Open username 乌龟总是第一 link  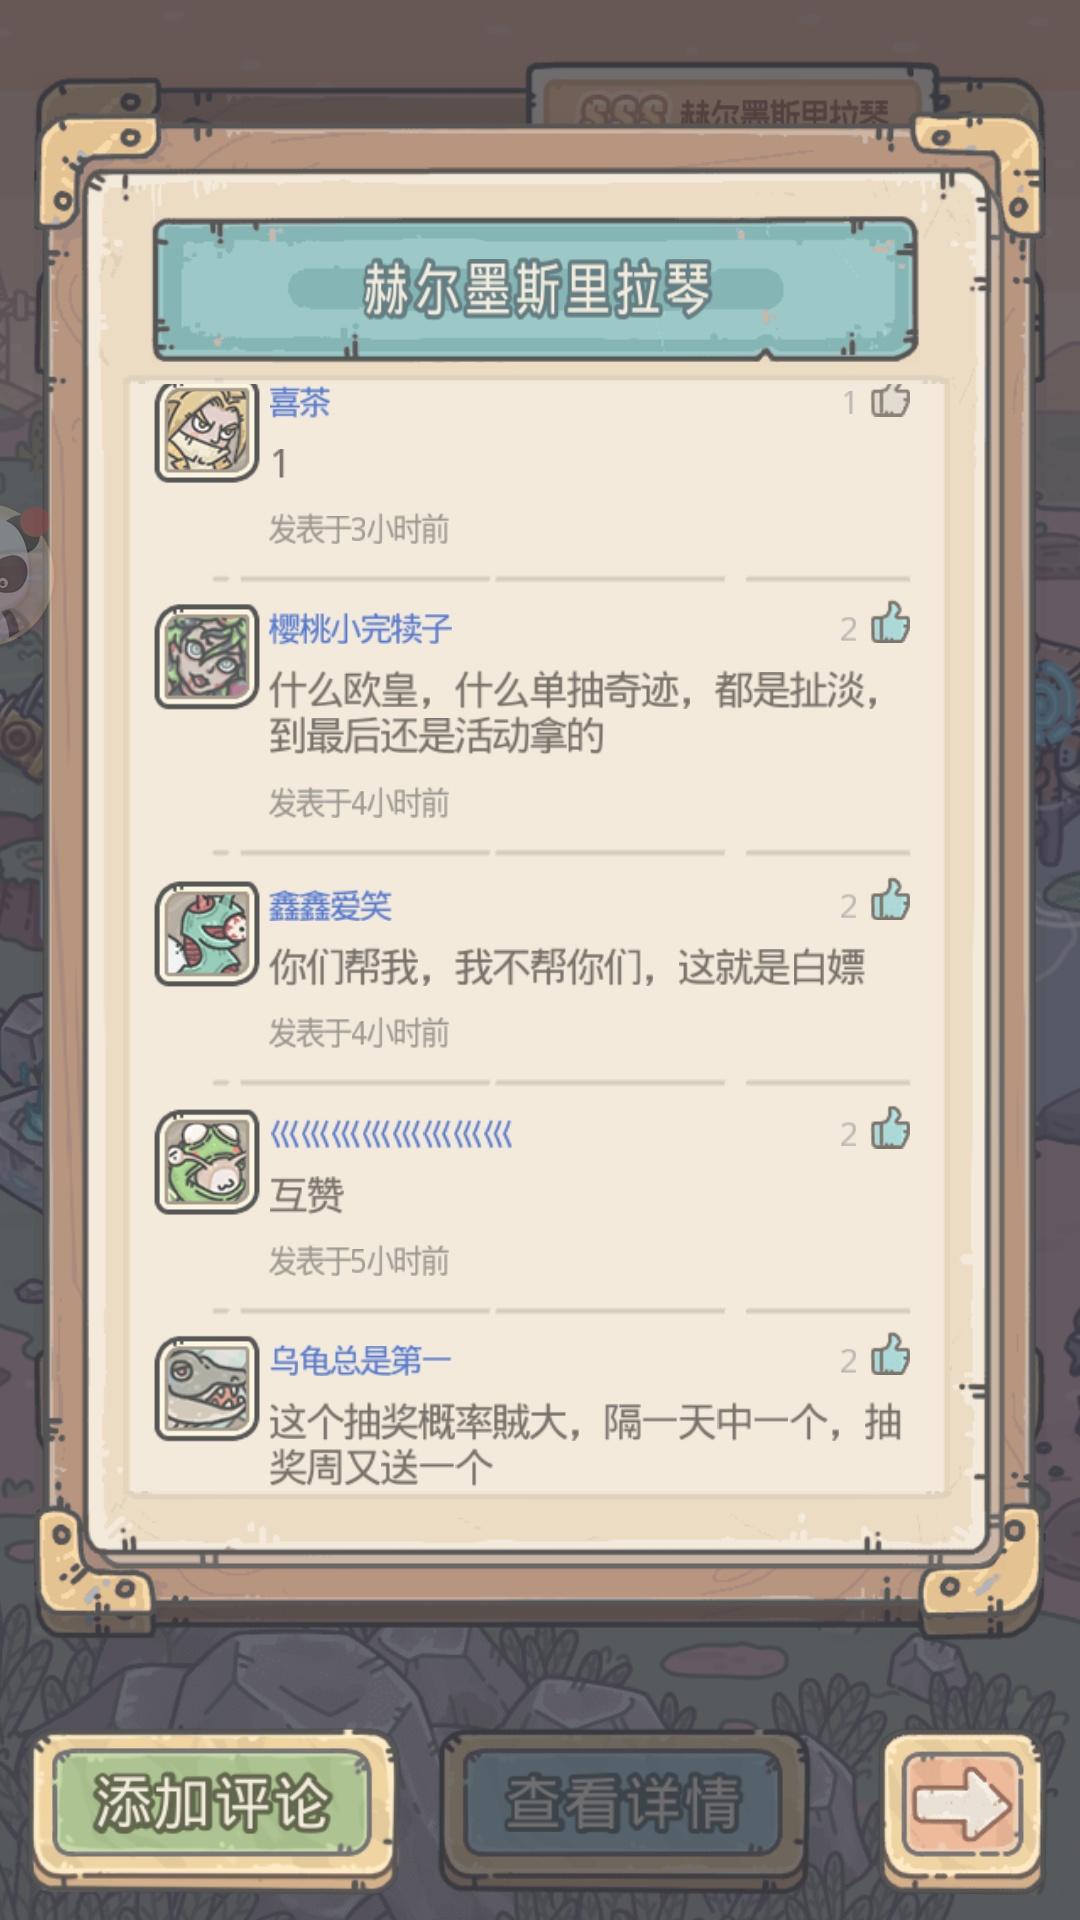coord(360,1360)
